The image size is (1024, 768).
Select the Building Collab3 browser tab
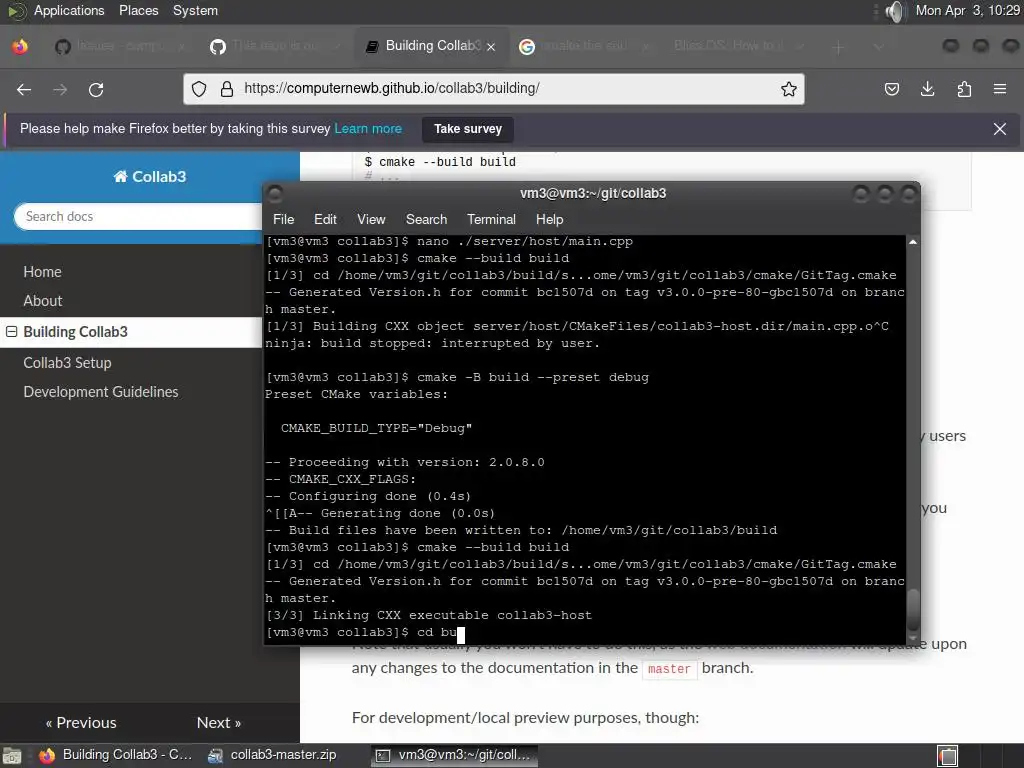coord(431,46)
